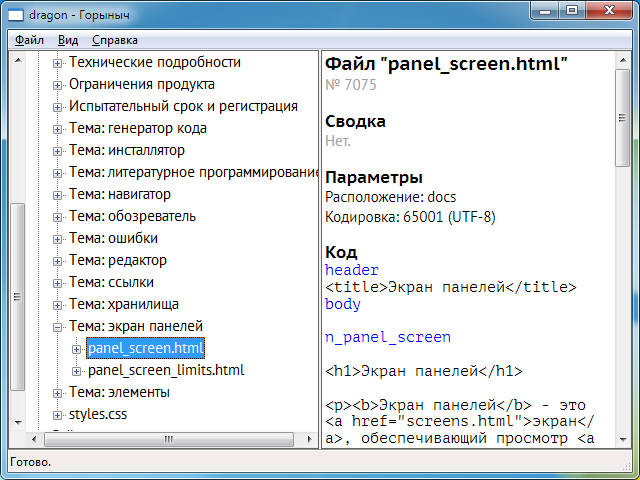The width and height of the screenshot is (640, 480).
Task: Expand Тема: ссылки node
Action: pyautogui.click(x=58, y=284)
